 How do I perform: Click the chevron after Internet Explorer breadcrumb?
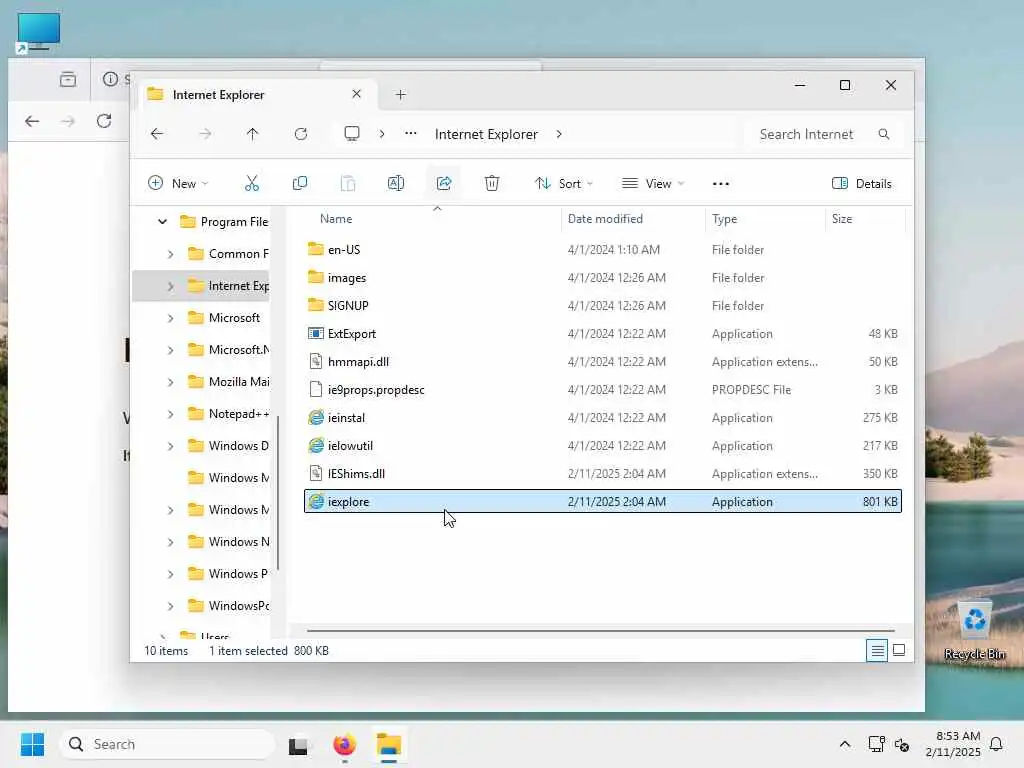pos(559,134)
